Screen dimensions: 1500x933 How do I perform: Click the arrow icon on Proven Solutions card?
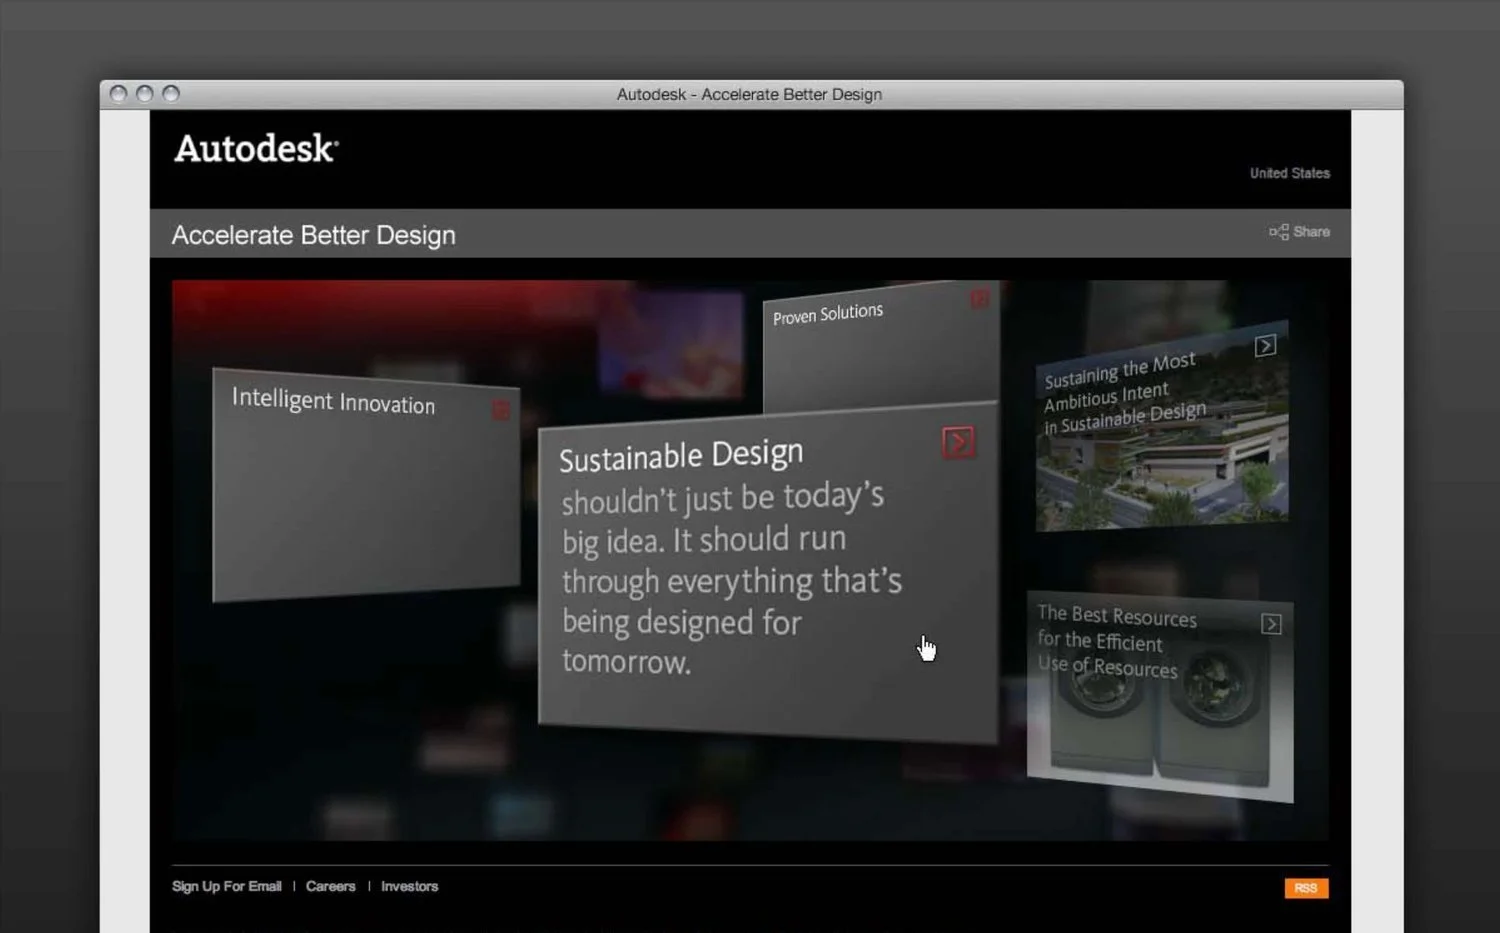coord(979,299)
